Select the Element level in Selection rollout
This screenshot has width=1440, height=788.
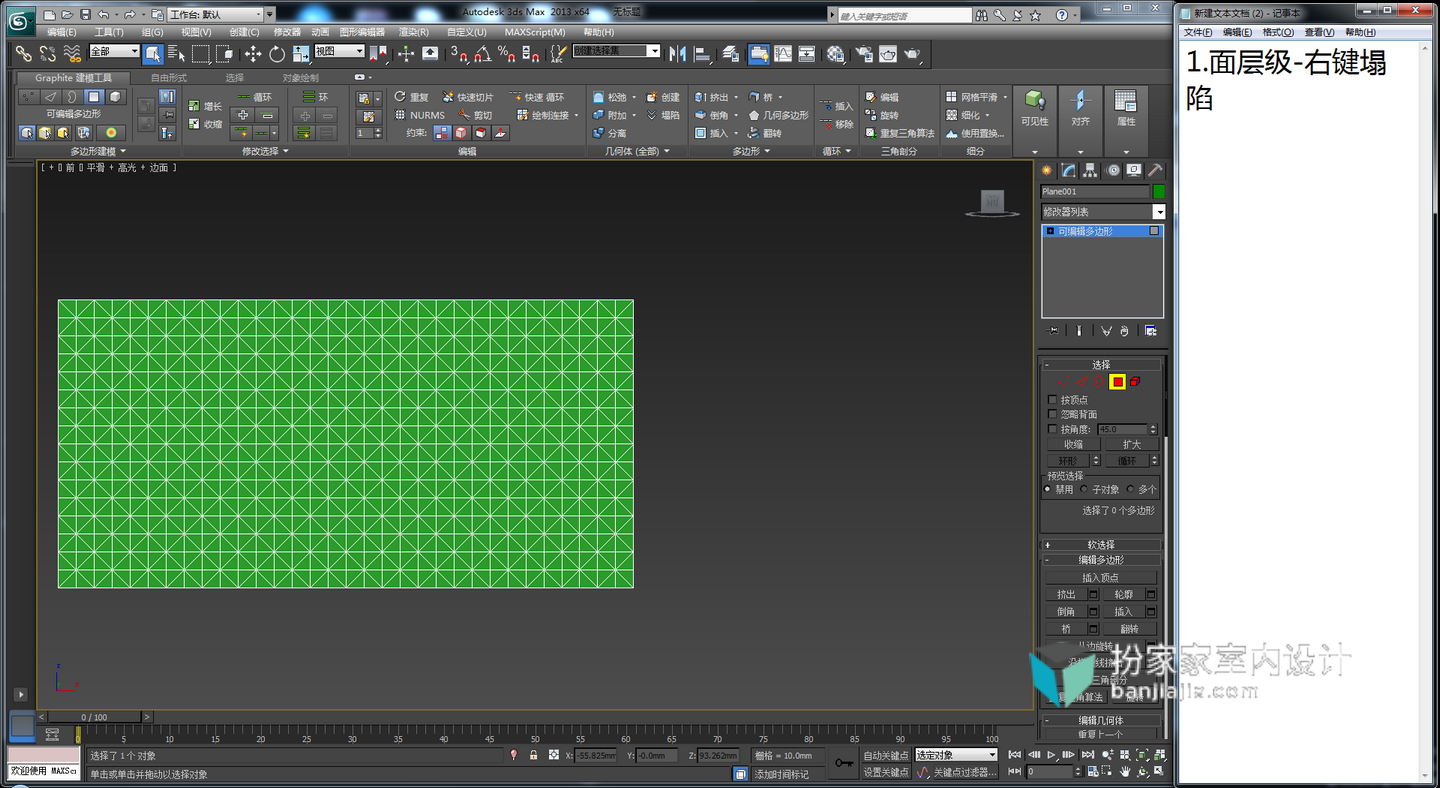pyautogui.click(x=1136, y=381)
